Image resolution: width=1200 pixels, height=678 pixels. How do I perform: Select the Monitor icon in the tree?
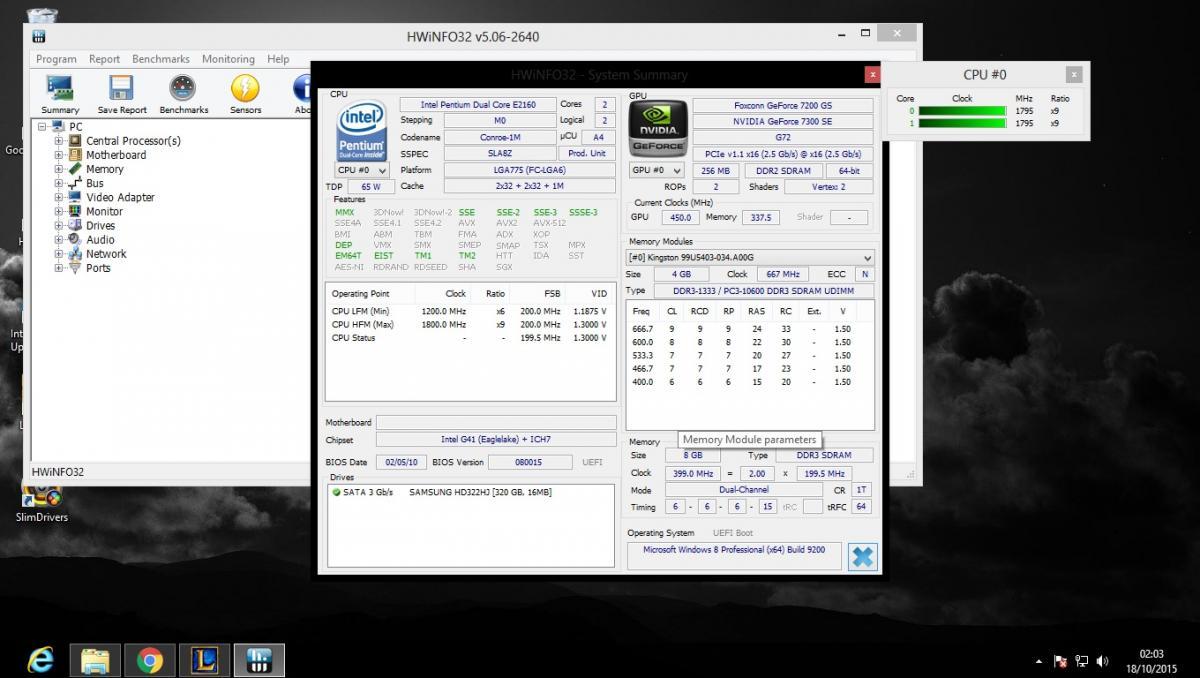tap(75, 212)
